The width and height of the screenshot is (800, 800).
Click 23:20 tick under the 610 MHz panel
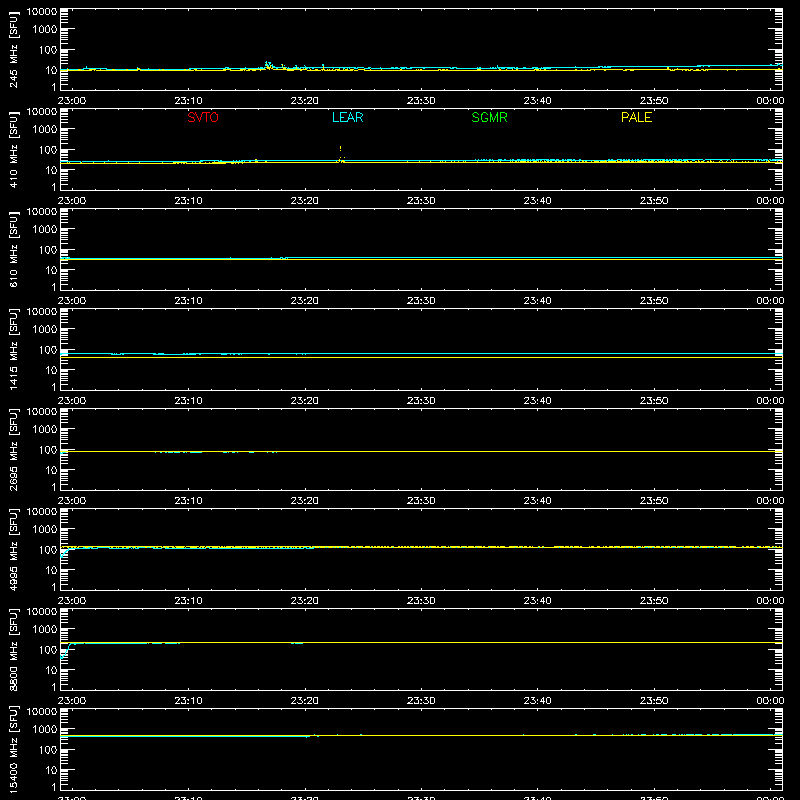(x=305, y=301)
